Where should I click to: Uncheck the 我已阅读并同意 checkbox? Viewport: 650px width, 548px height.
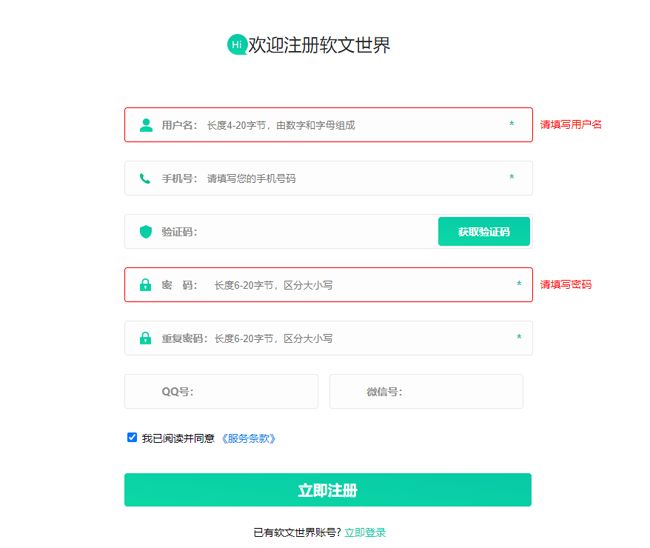click(x=132, y=437)
